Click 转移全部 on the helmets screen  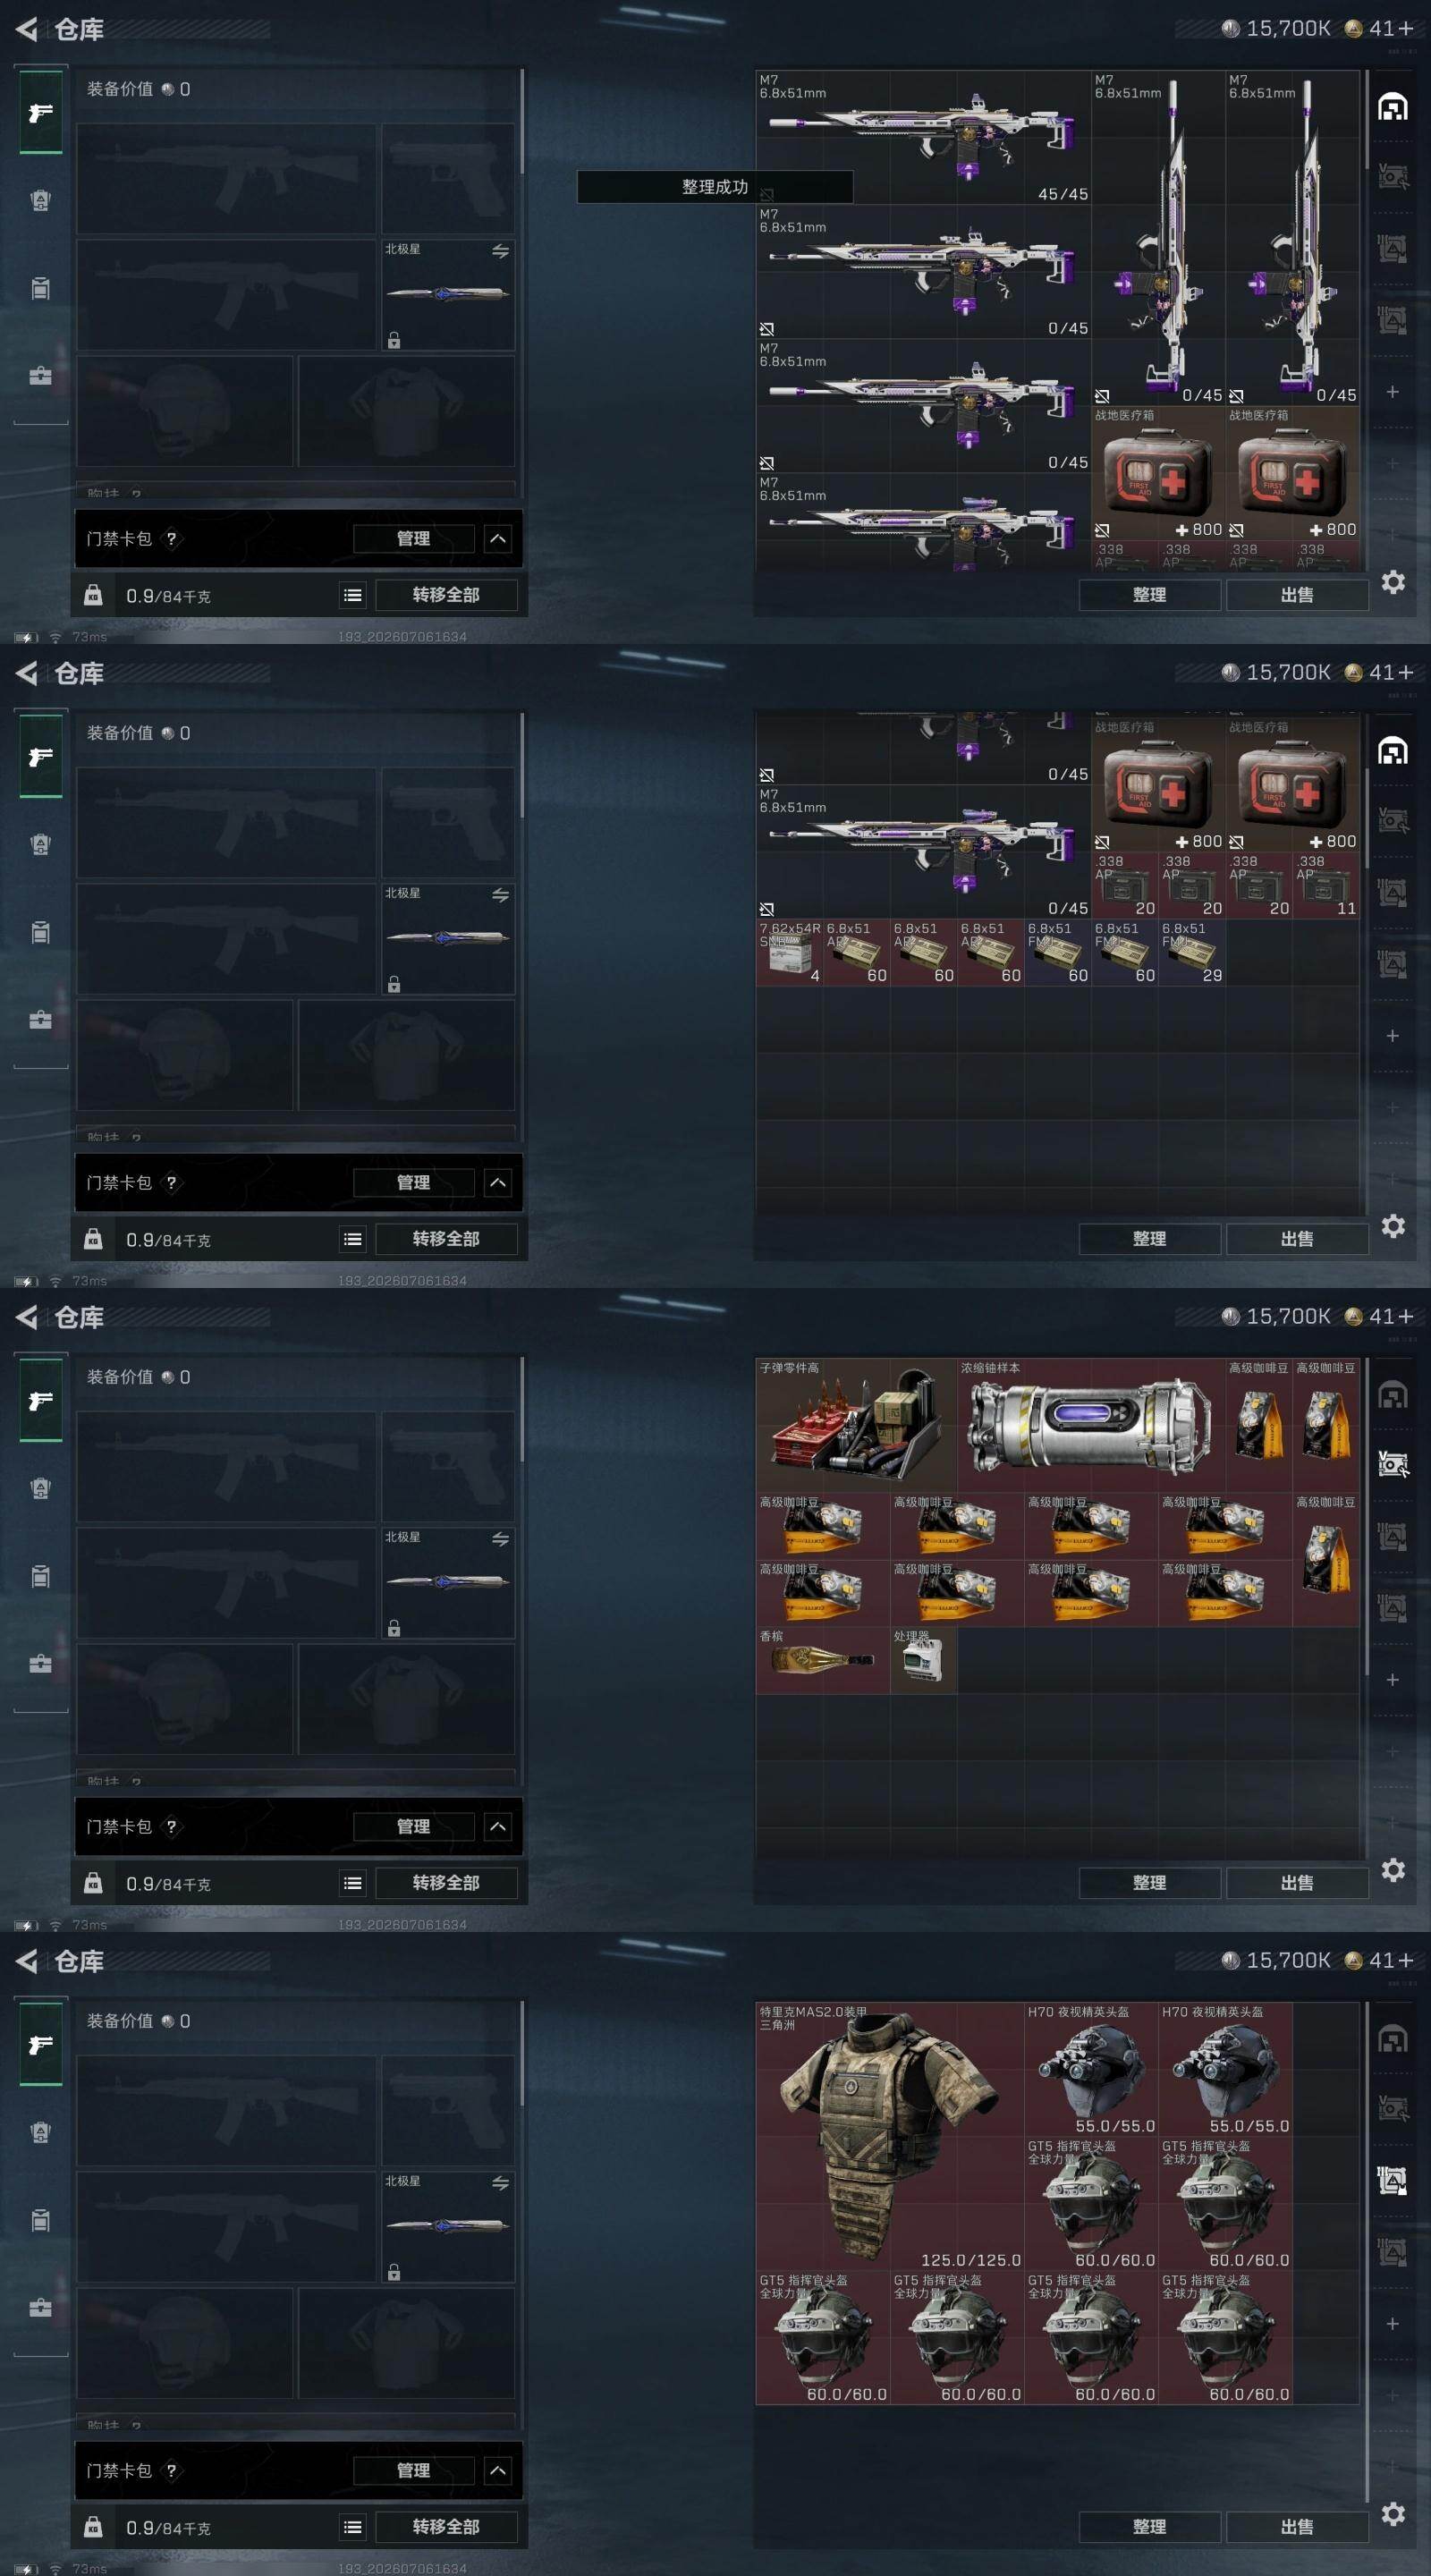pos(446,2527)
